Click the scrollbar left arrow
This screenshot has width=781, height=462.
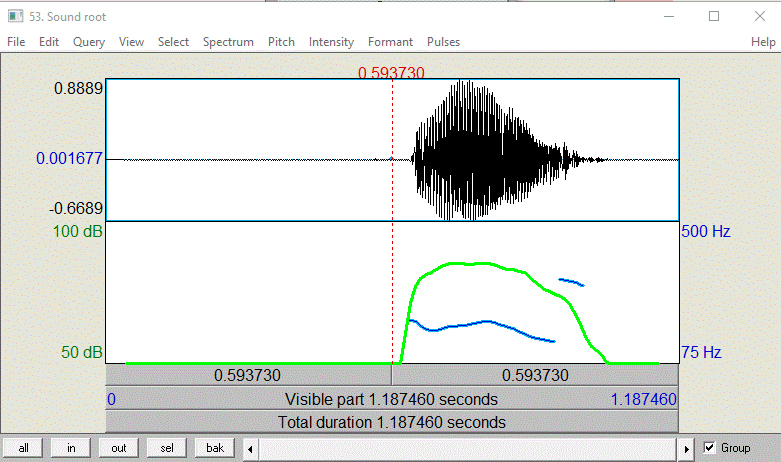pos(251,449)
